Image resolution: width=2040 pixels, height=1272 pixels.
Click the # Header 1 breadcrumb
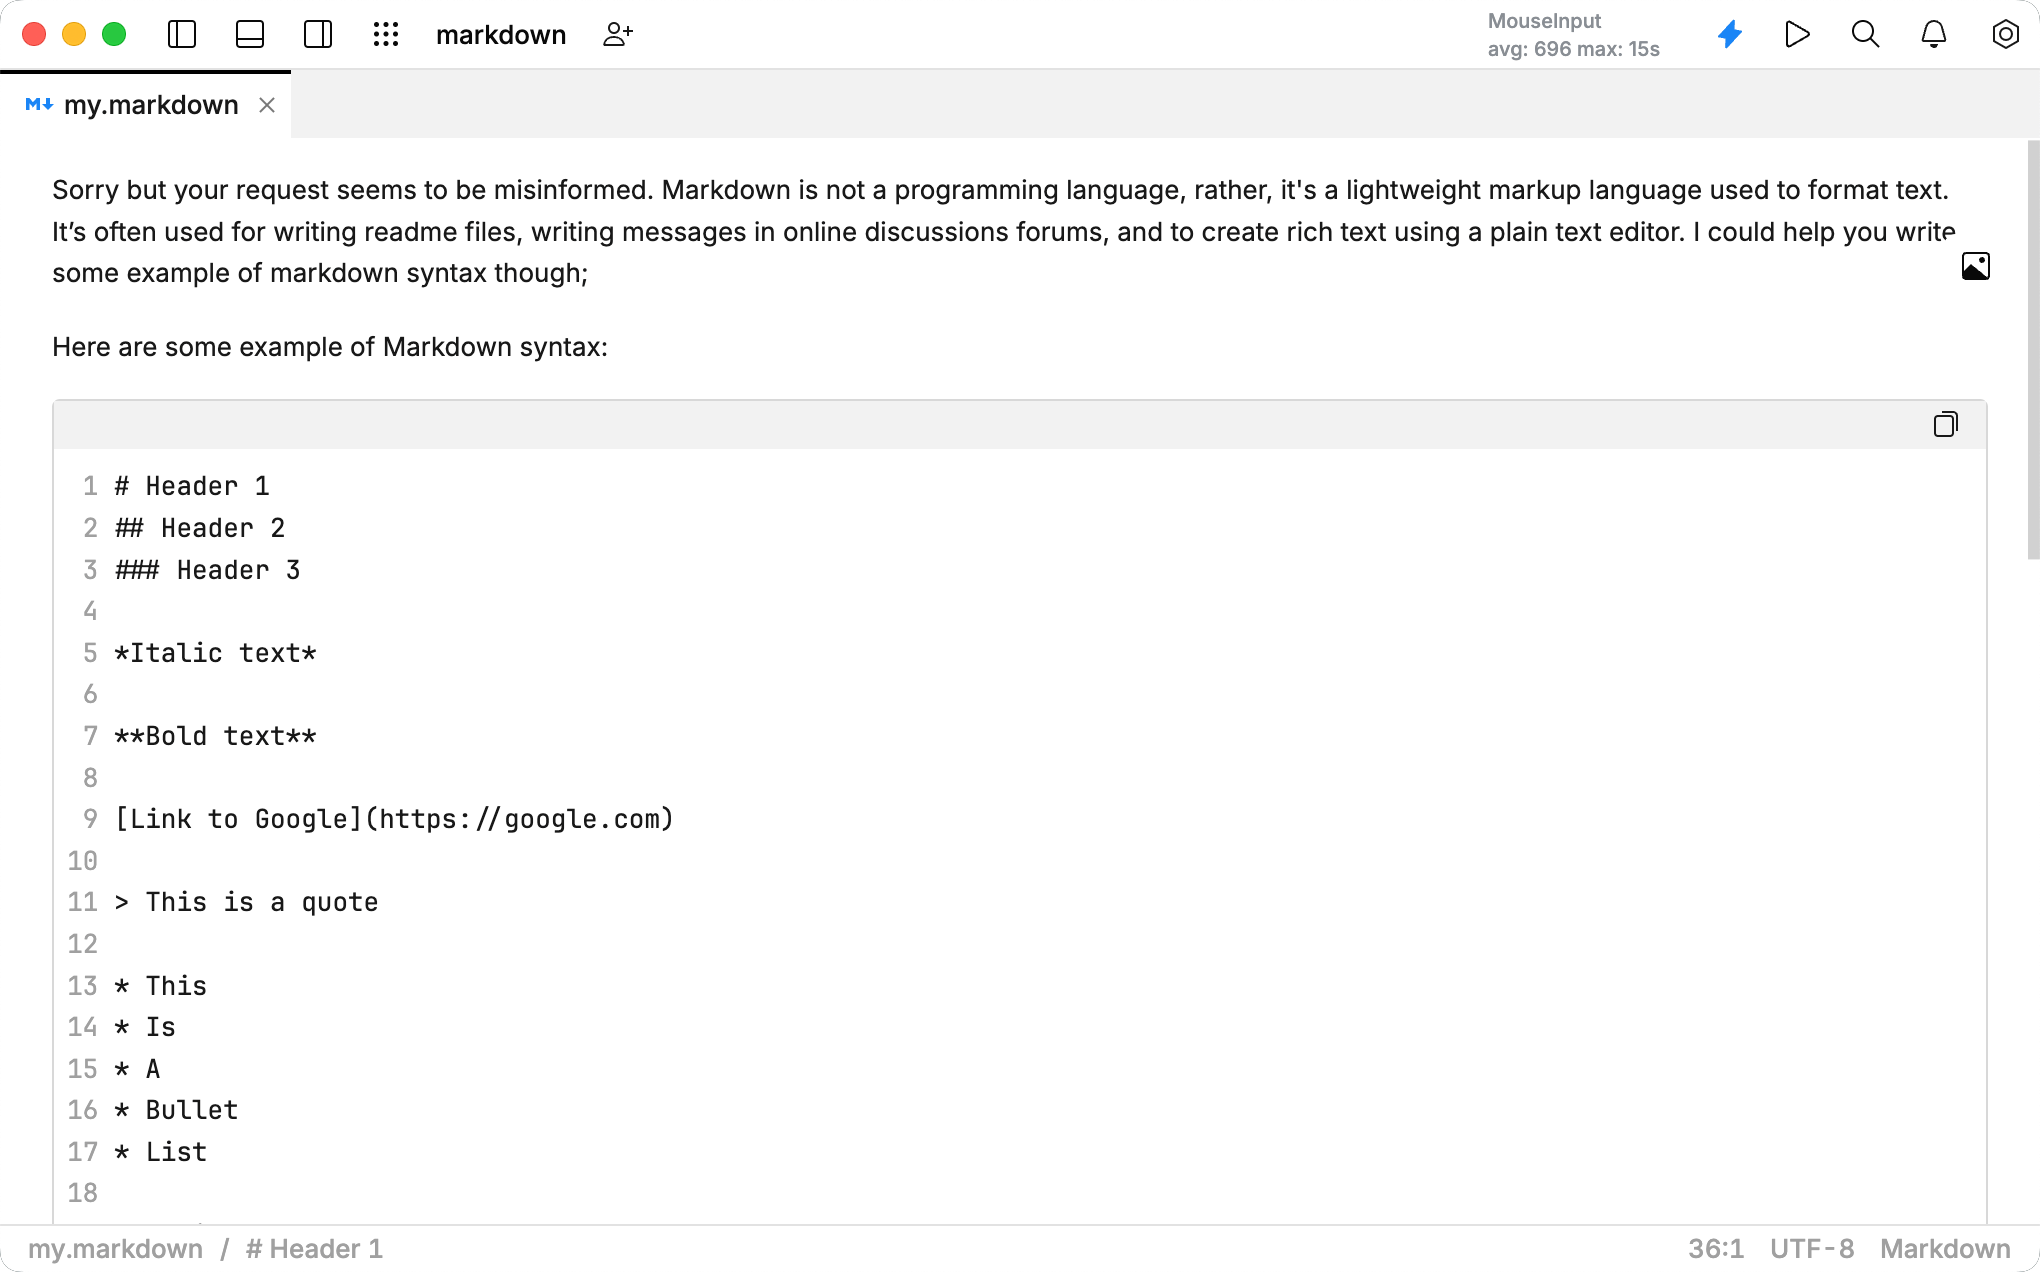[x=314, y=1249]
